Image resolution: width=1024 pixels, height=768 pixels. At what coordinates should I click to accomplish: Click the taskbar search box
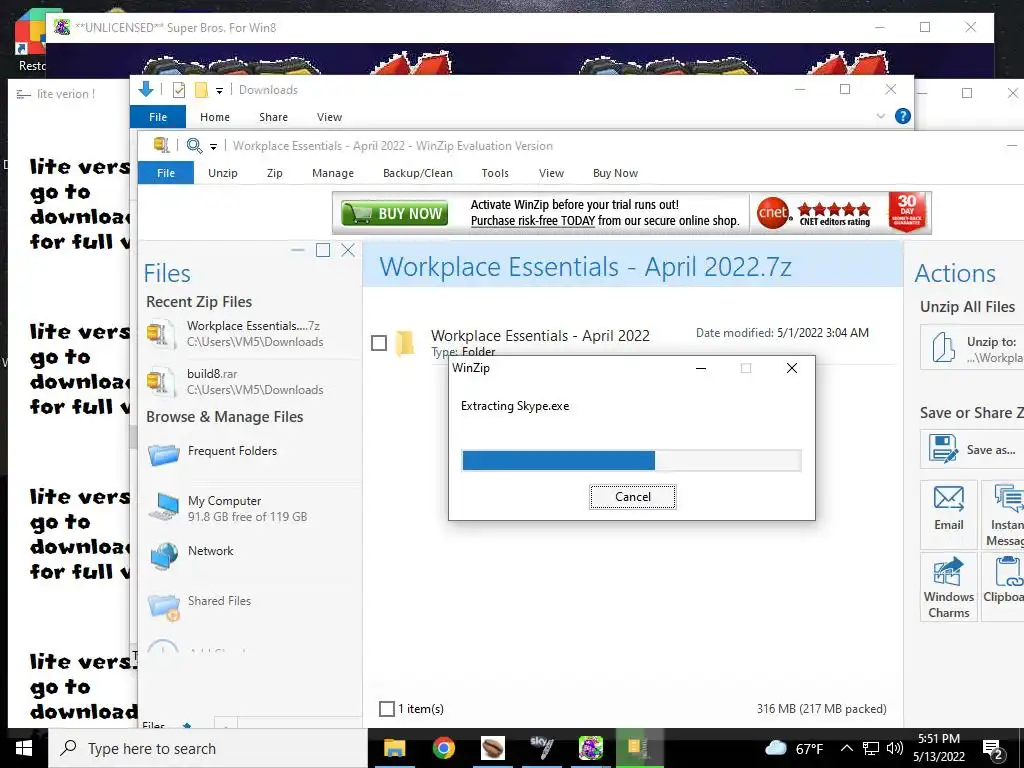click(208, 748)
